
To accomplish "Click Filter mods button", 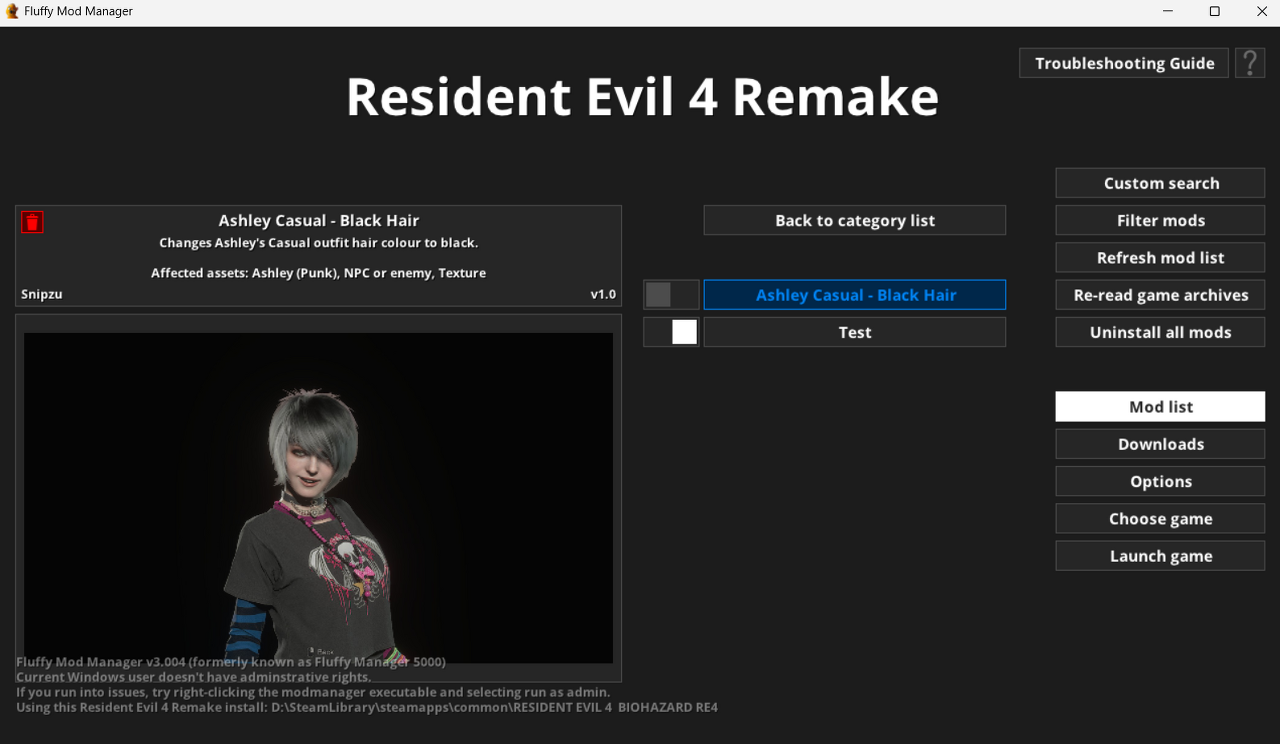I will coord(1160,220).
